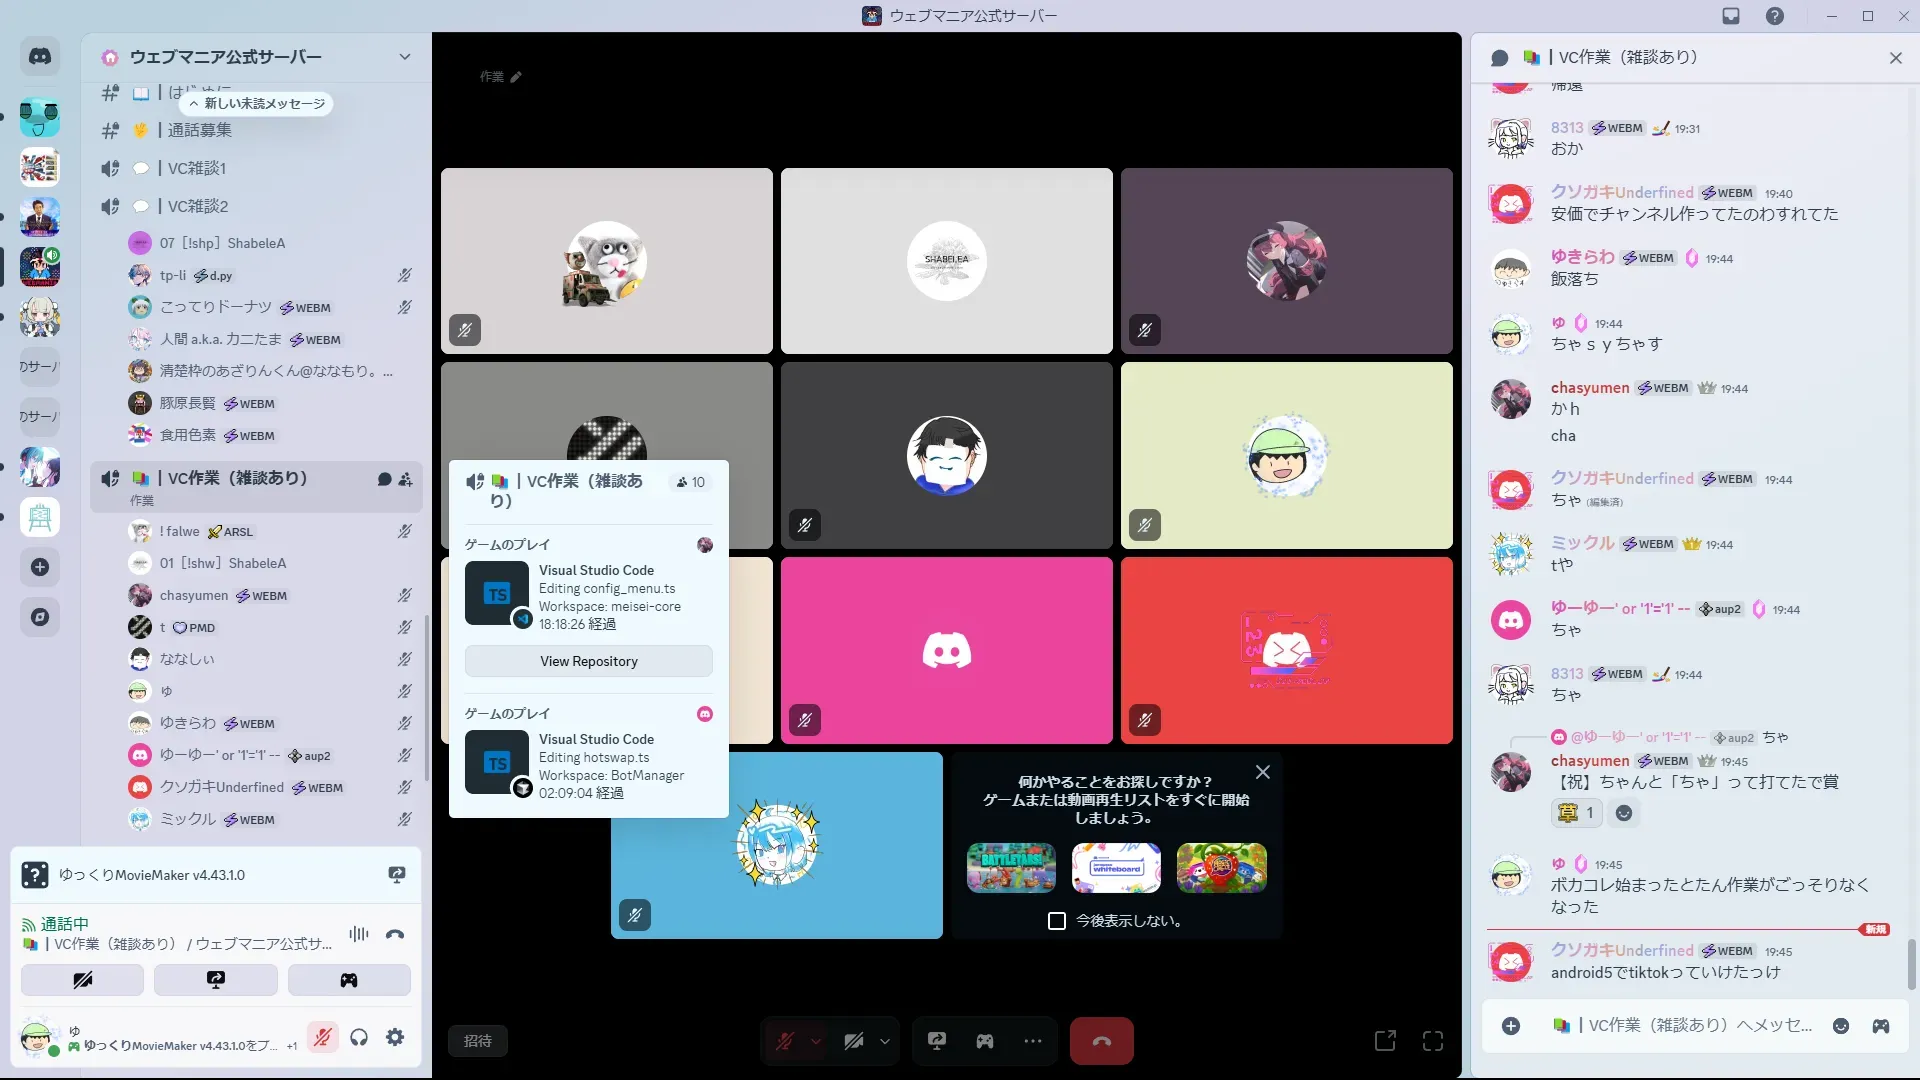Open the user settings gear icon
1920x1080 pixels.
tap(395, 1038)
